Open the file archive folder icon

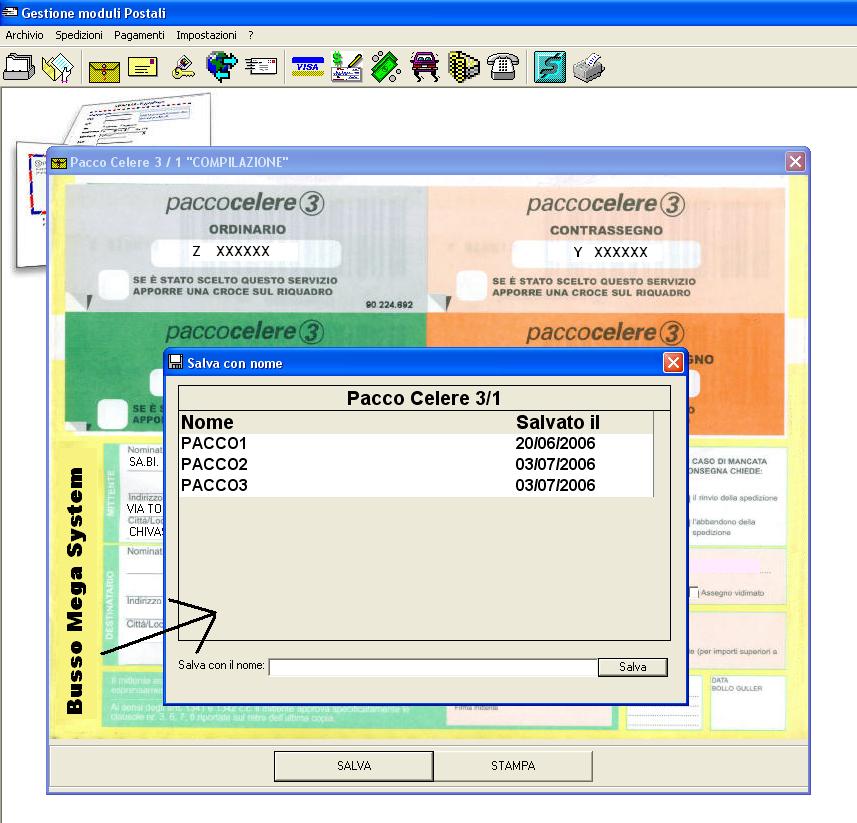point(19,67)
